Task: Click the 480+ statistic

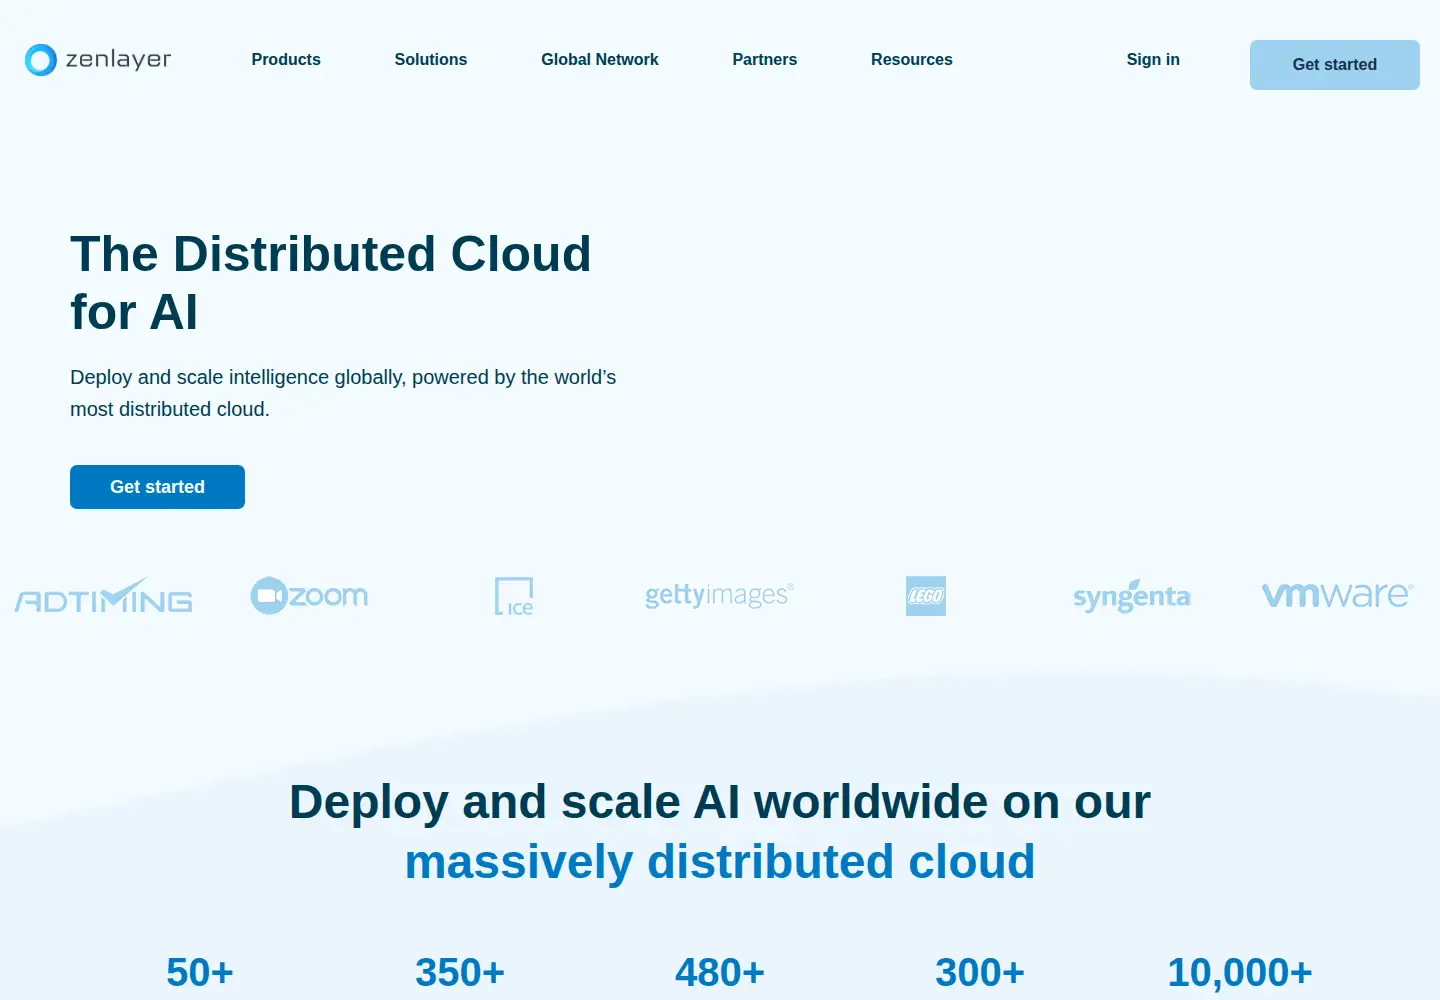Action: click(720, 972)
